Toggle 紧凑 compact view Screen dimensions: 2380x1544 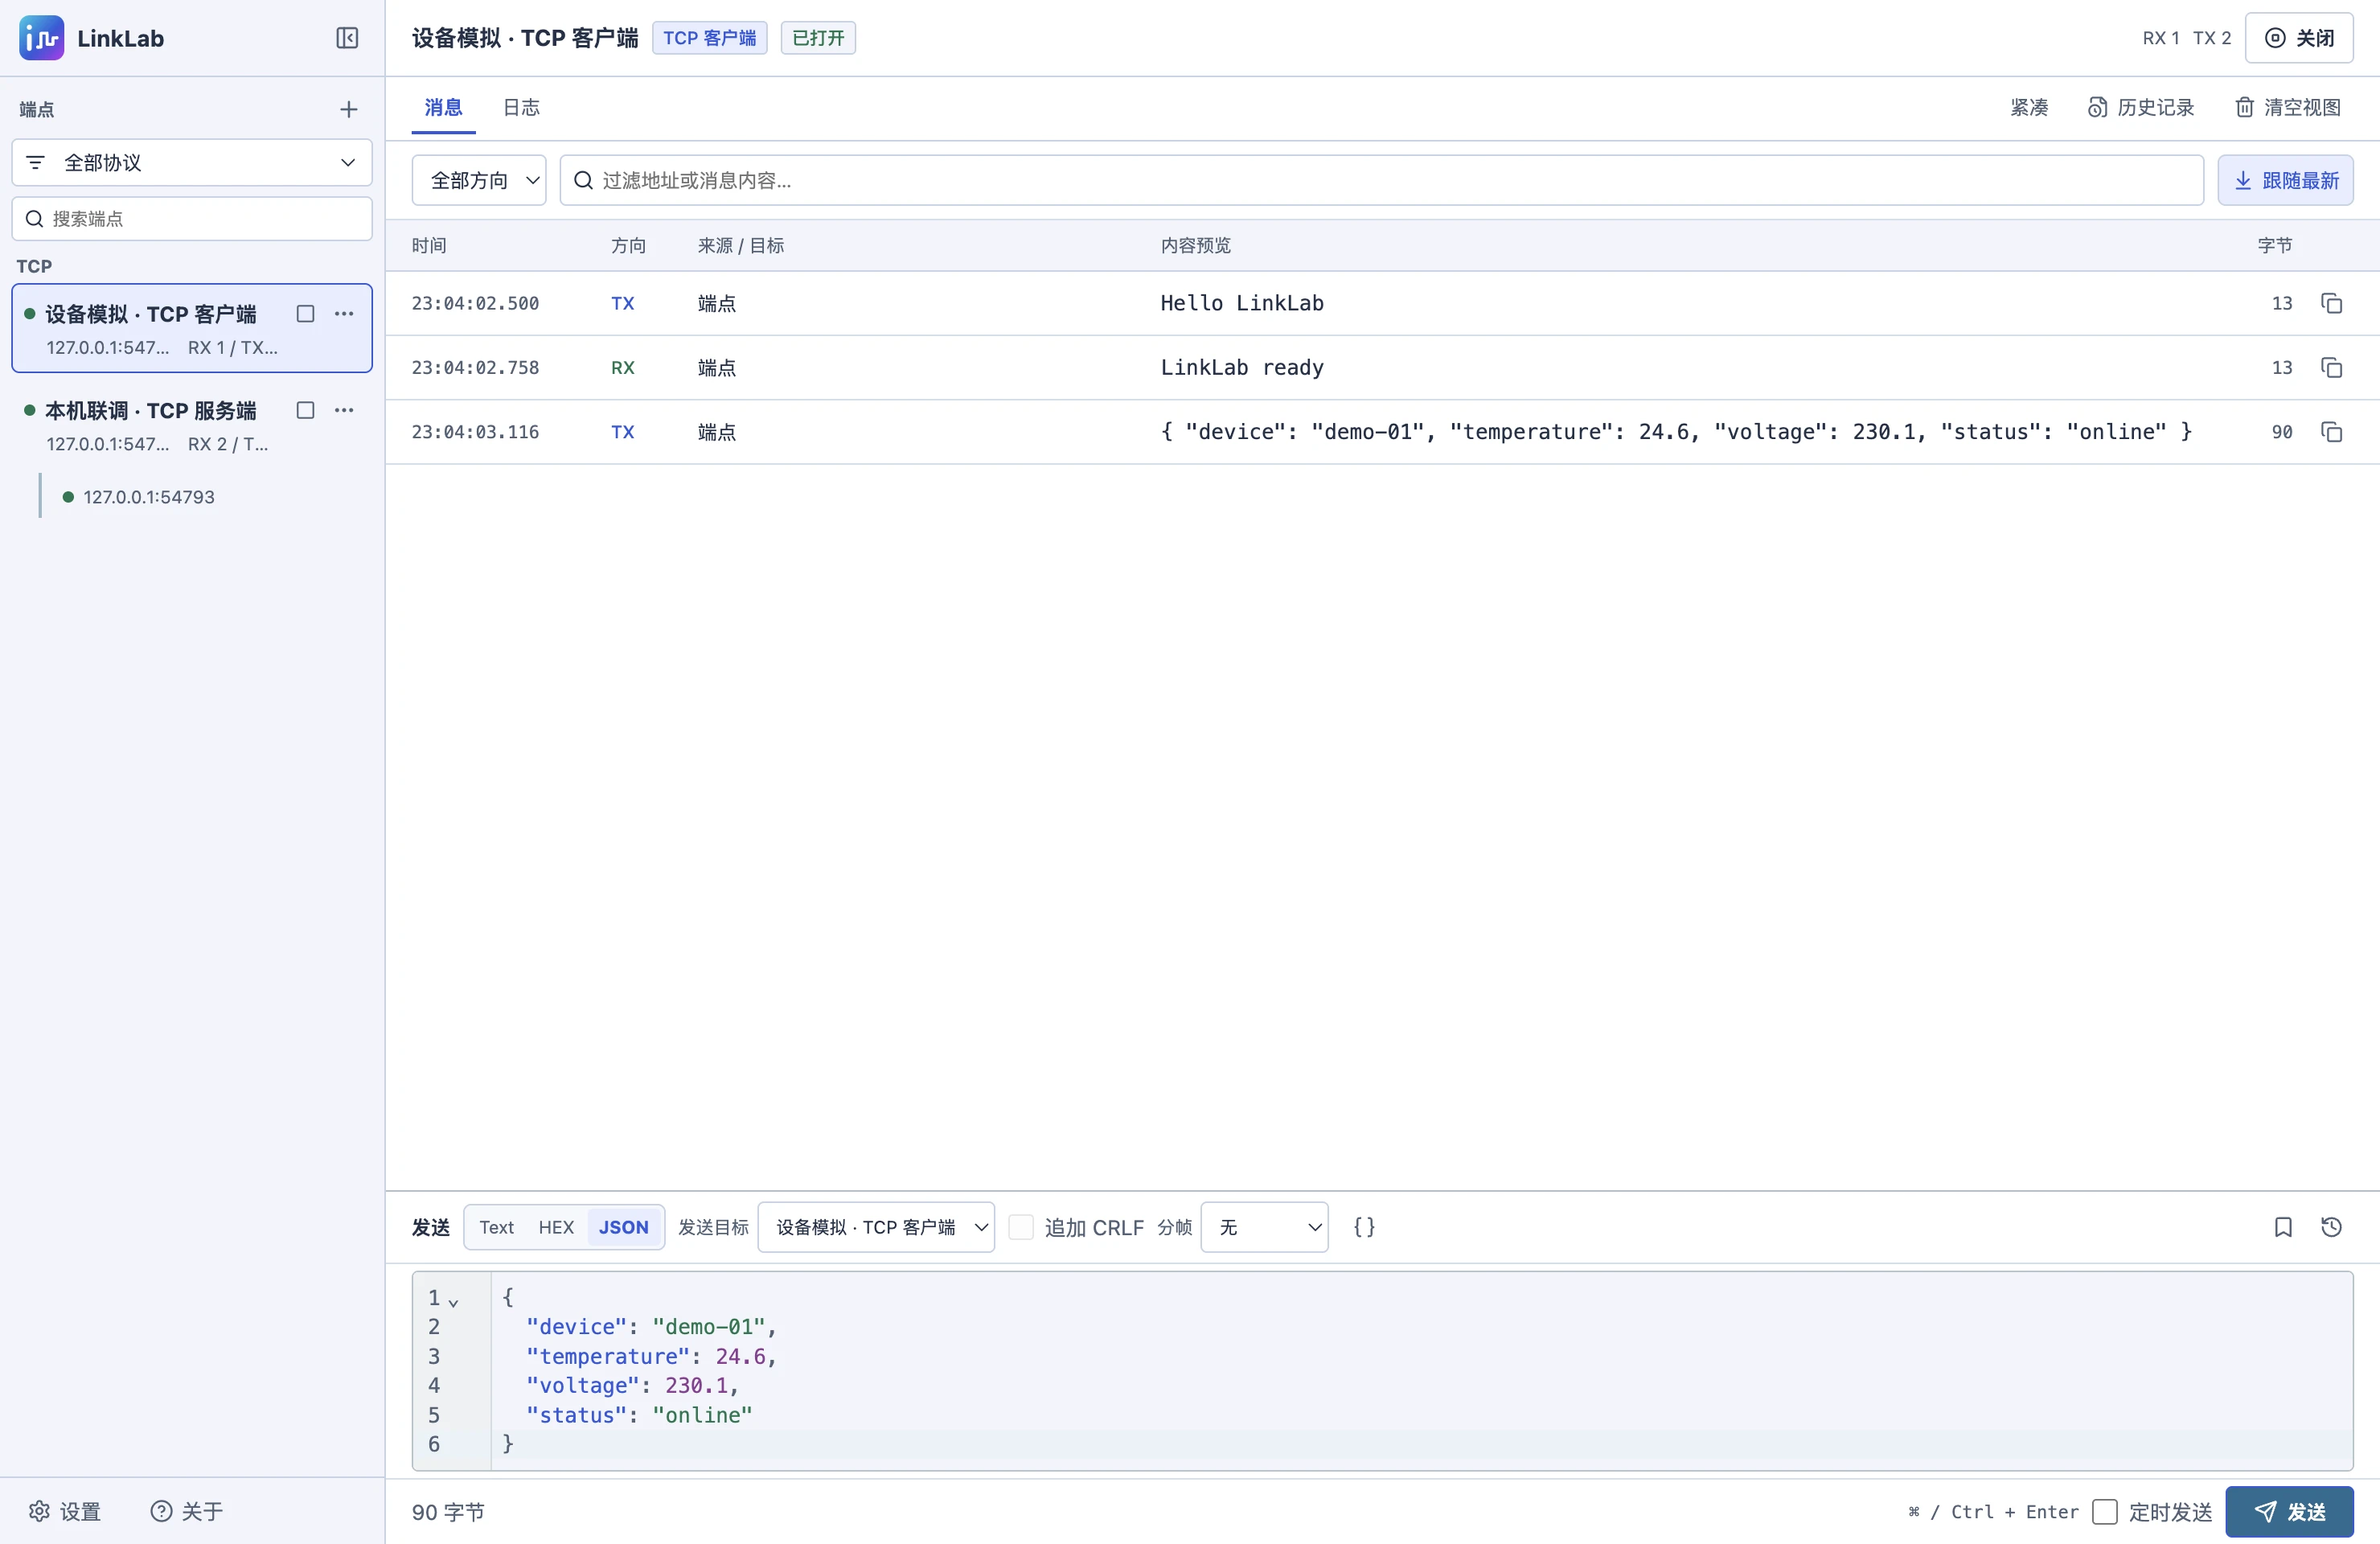pyautogui.click(x=2029, y=107)
